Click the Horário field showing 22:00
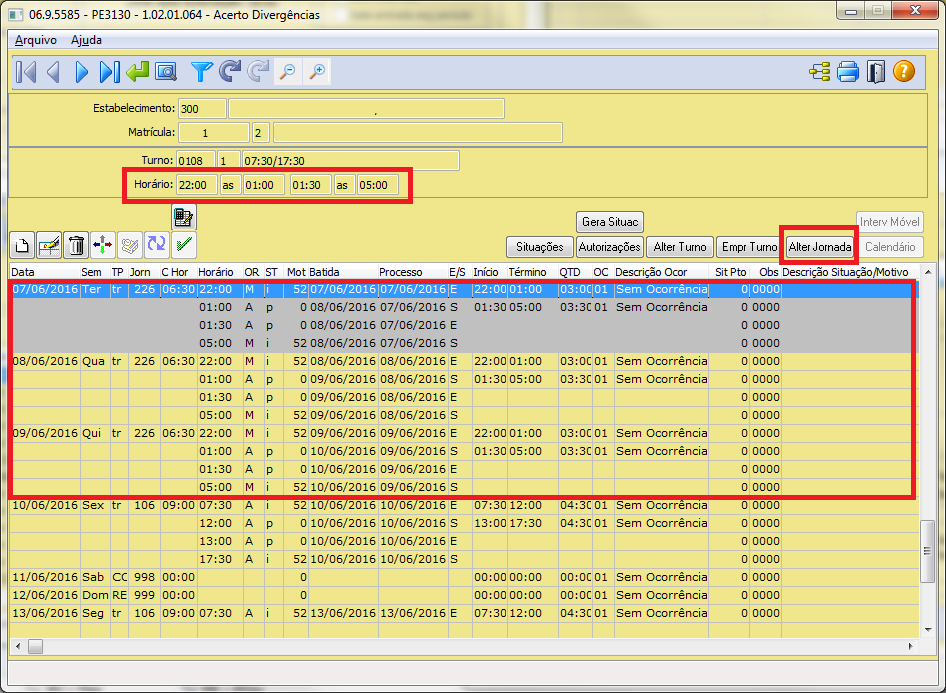The image size is (946, 693). click(x=197, y=185)
